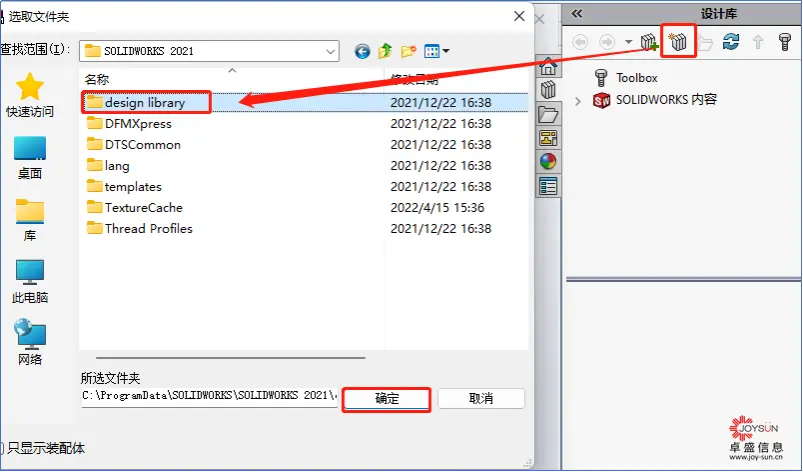Open the Design Library task pane tab

click(x=548, y=90)
